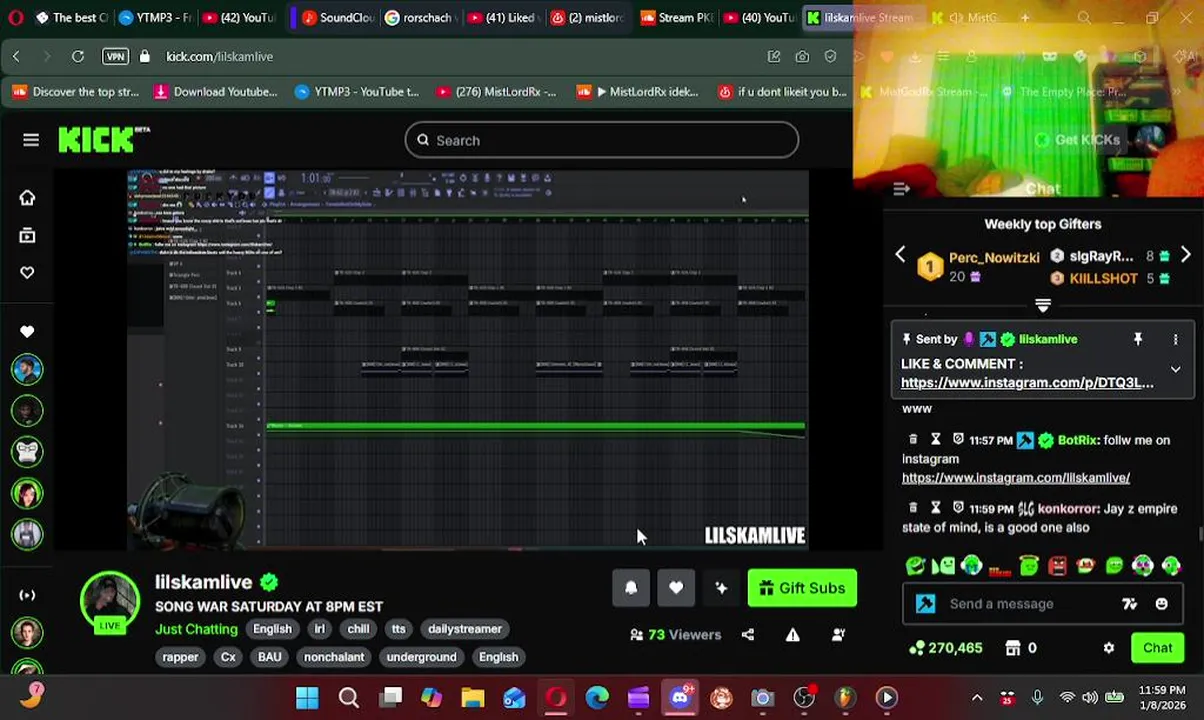
Task: Open pinned message three-dot options
Action: tap(1175, 340)
